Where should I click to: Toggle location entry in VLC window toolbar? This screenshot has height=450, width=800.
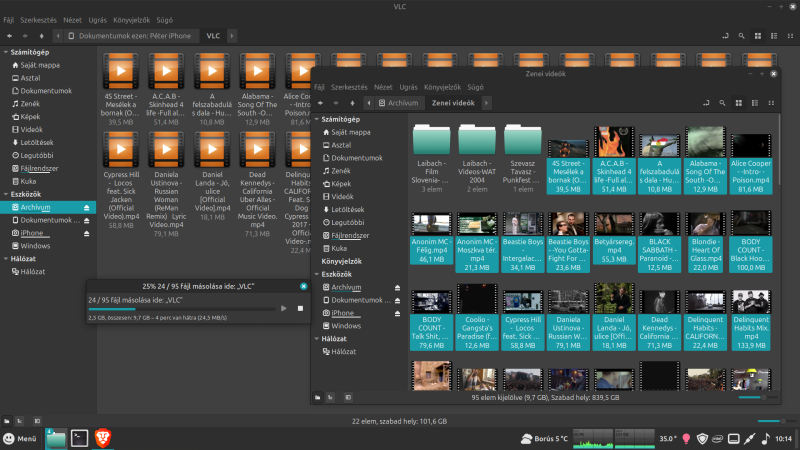click(x=725, y=36)
